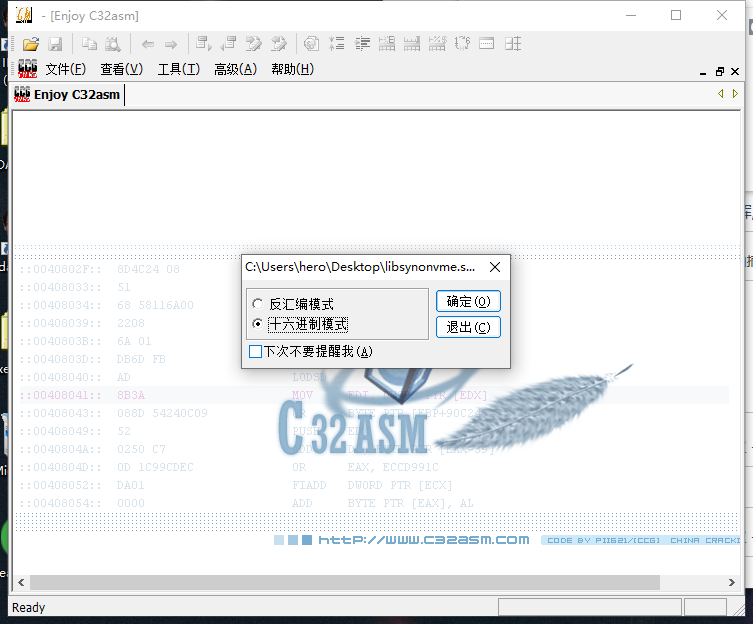
Task: Open the 查看(V) menu
Action: pyautogui.click(x=121, y=69)
